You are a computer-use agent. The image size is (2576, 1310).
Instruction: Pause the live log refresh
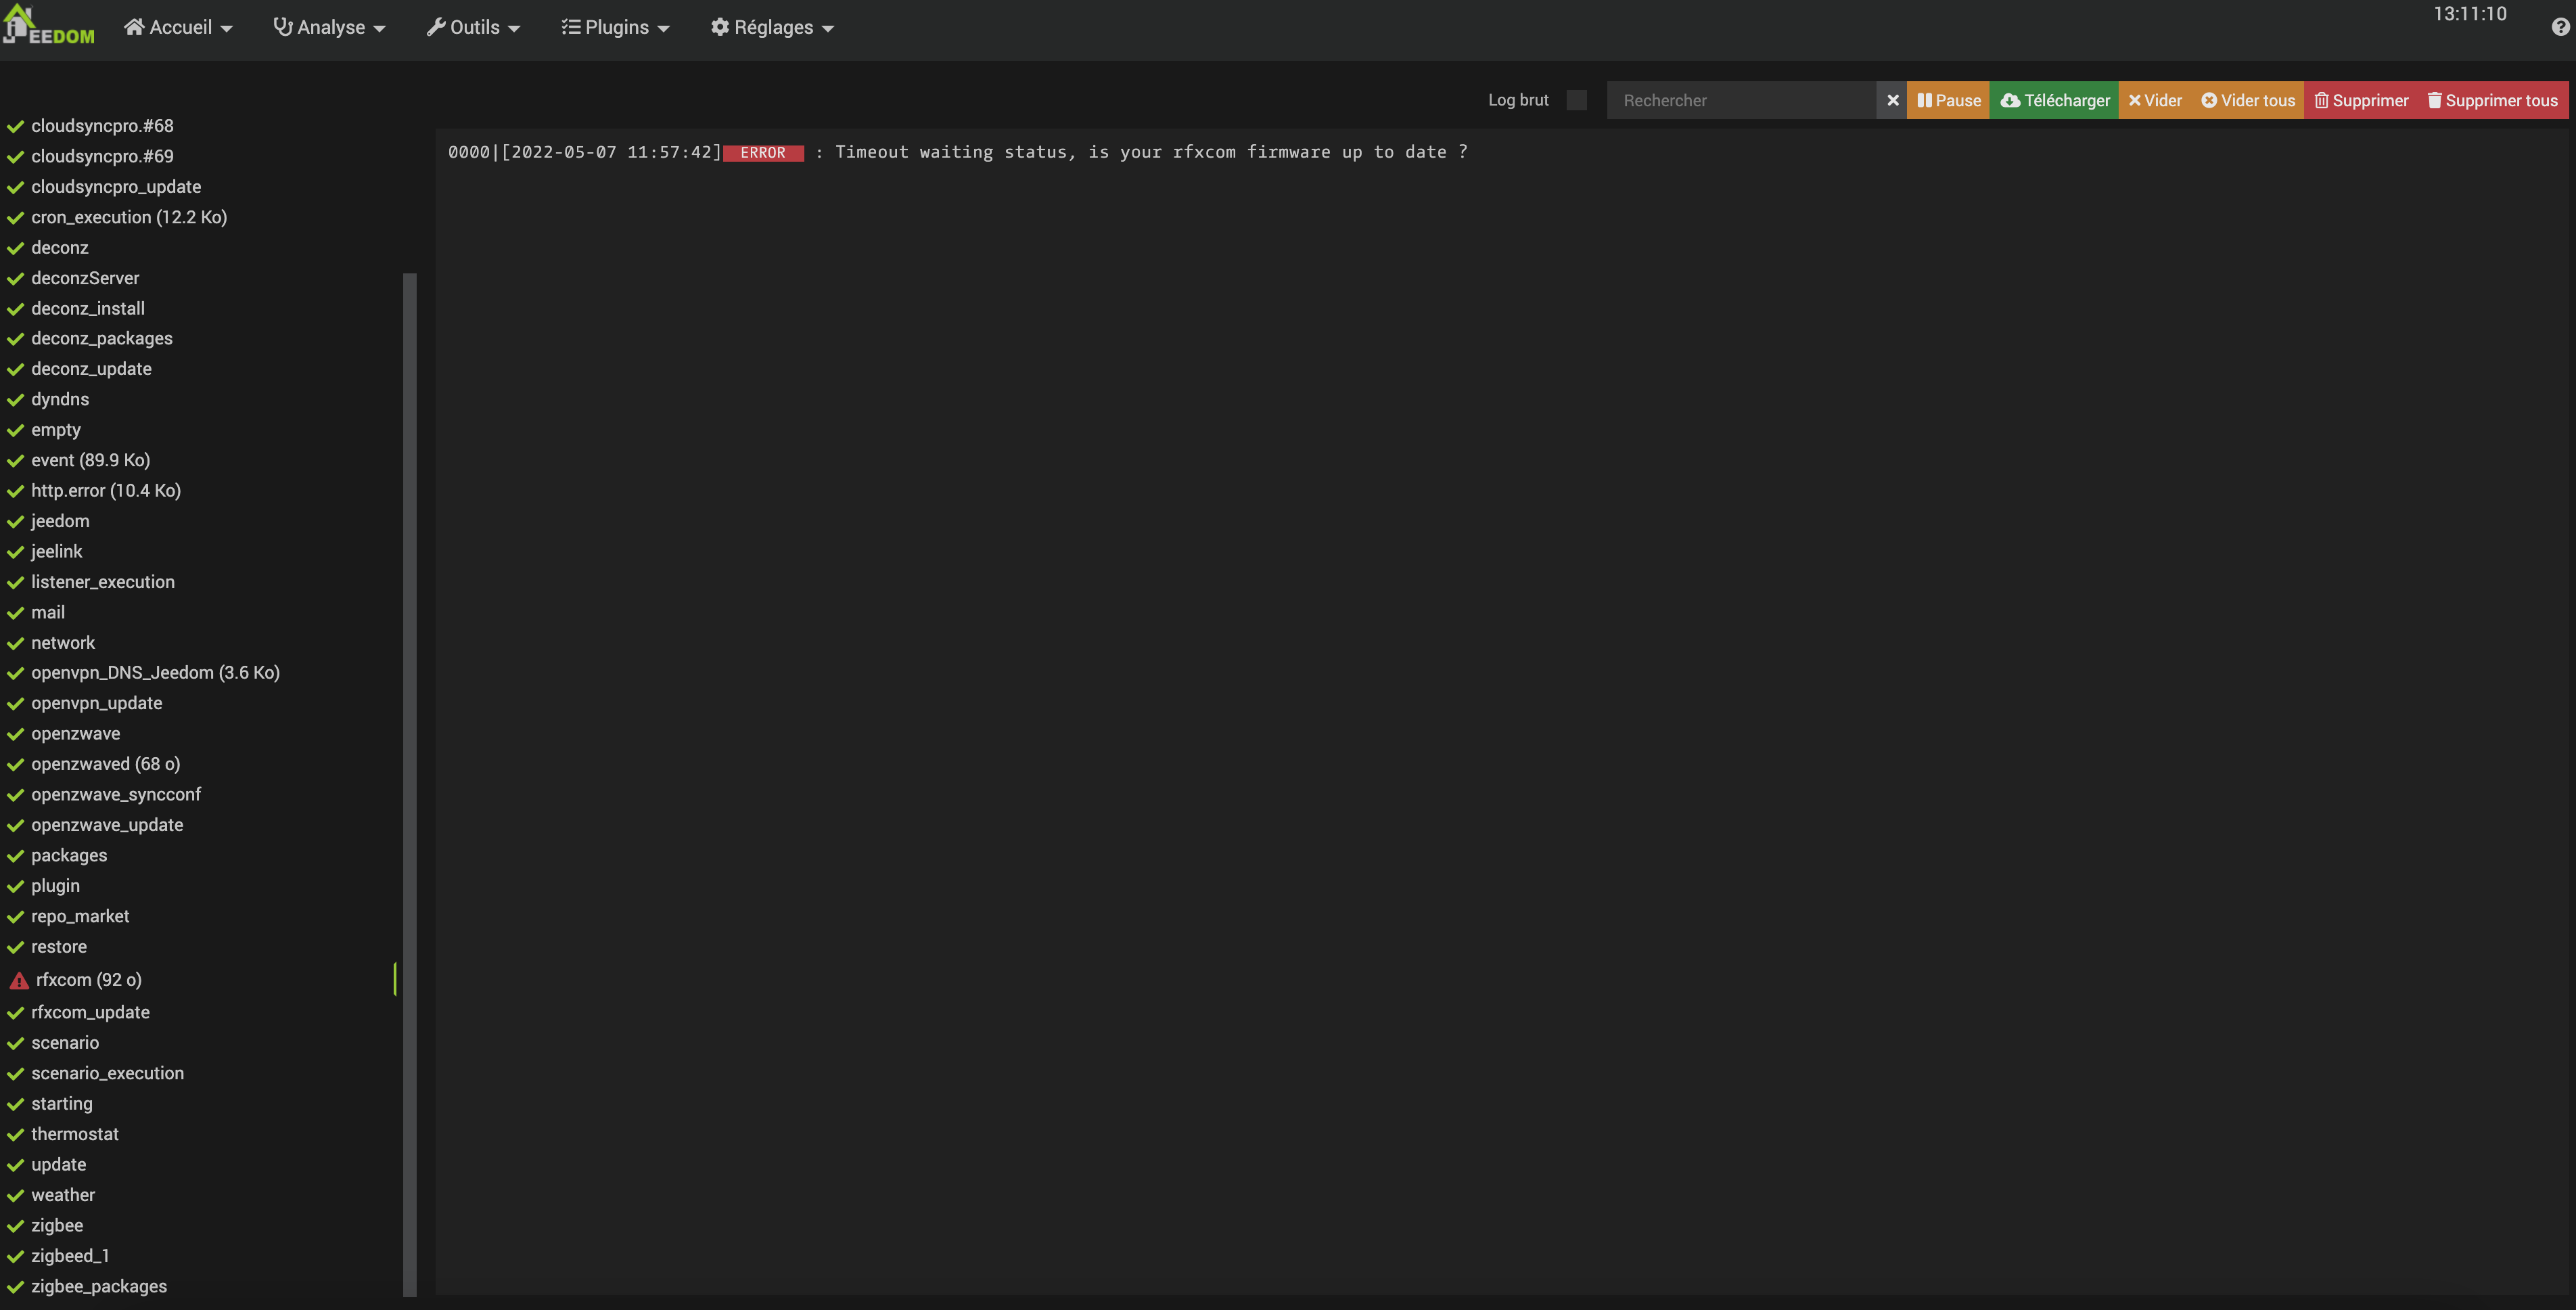pos(1948,100)
